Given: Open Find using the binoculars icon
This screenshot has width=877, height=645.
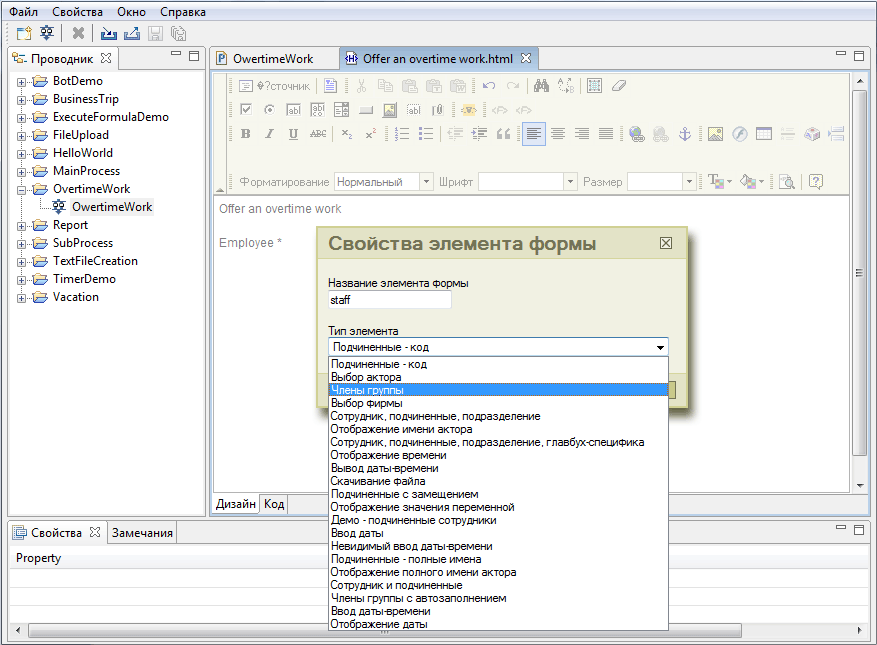Looking at the screenshot, I should pos(540,86).
